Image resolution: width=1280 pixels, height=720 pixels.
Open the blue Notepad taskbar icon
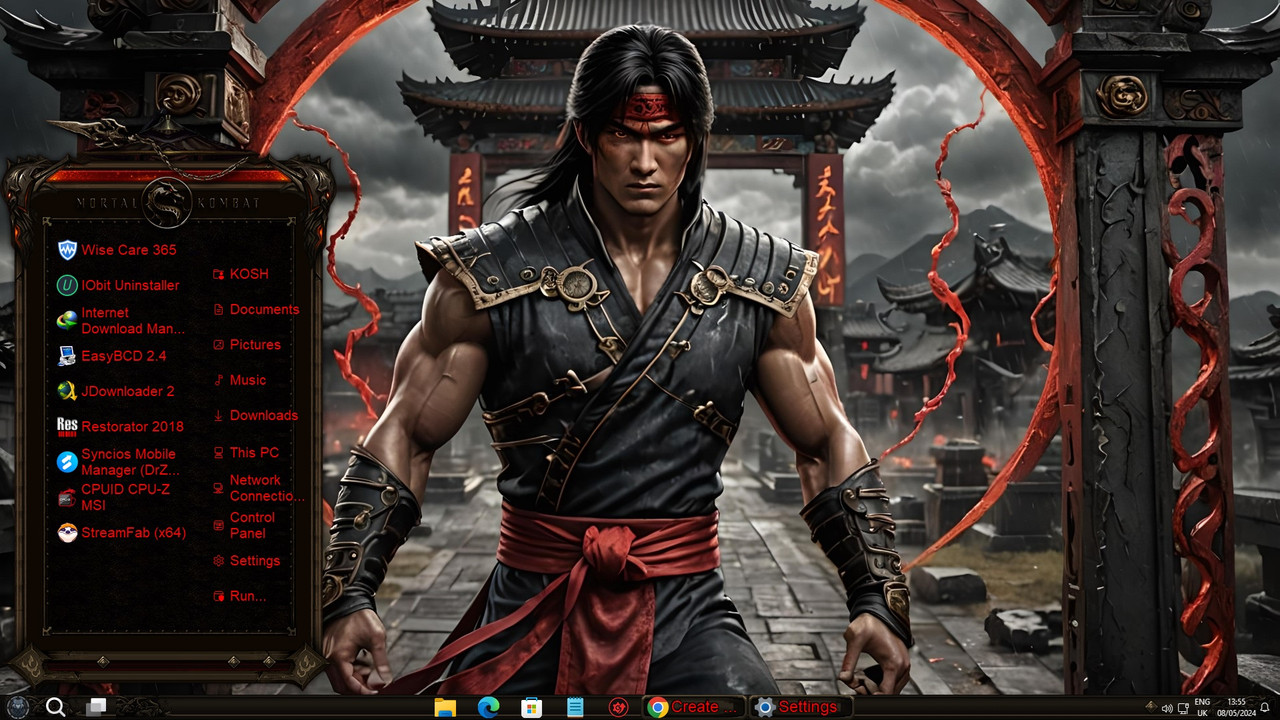575,708
